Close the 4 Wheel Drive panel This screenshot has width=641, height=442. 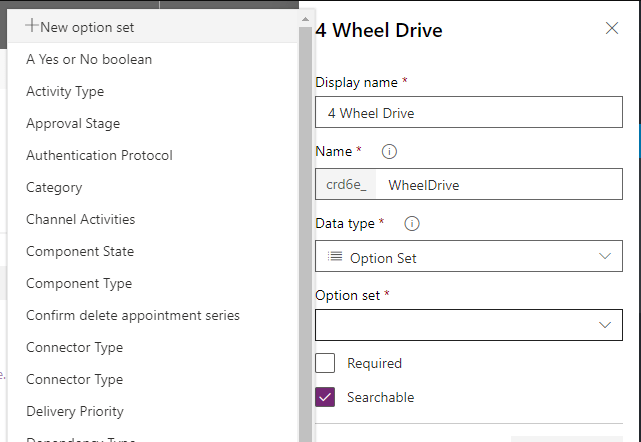click(x=612, y=28)
